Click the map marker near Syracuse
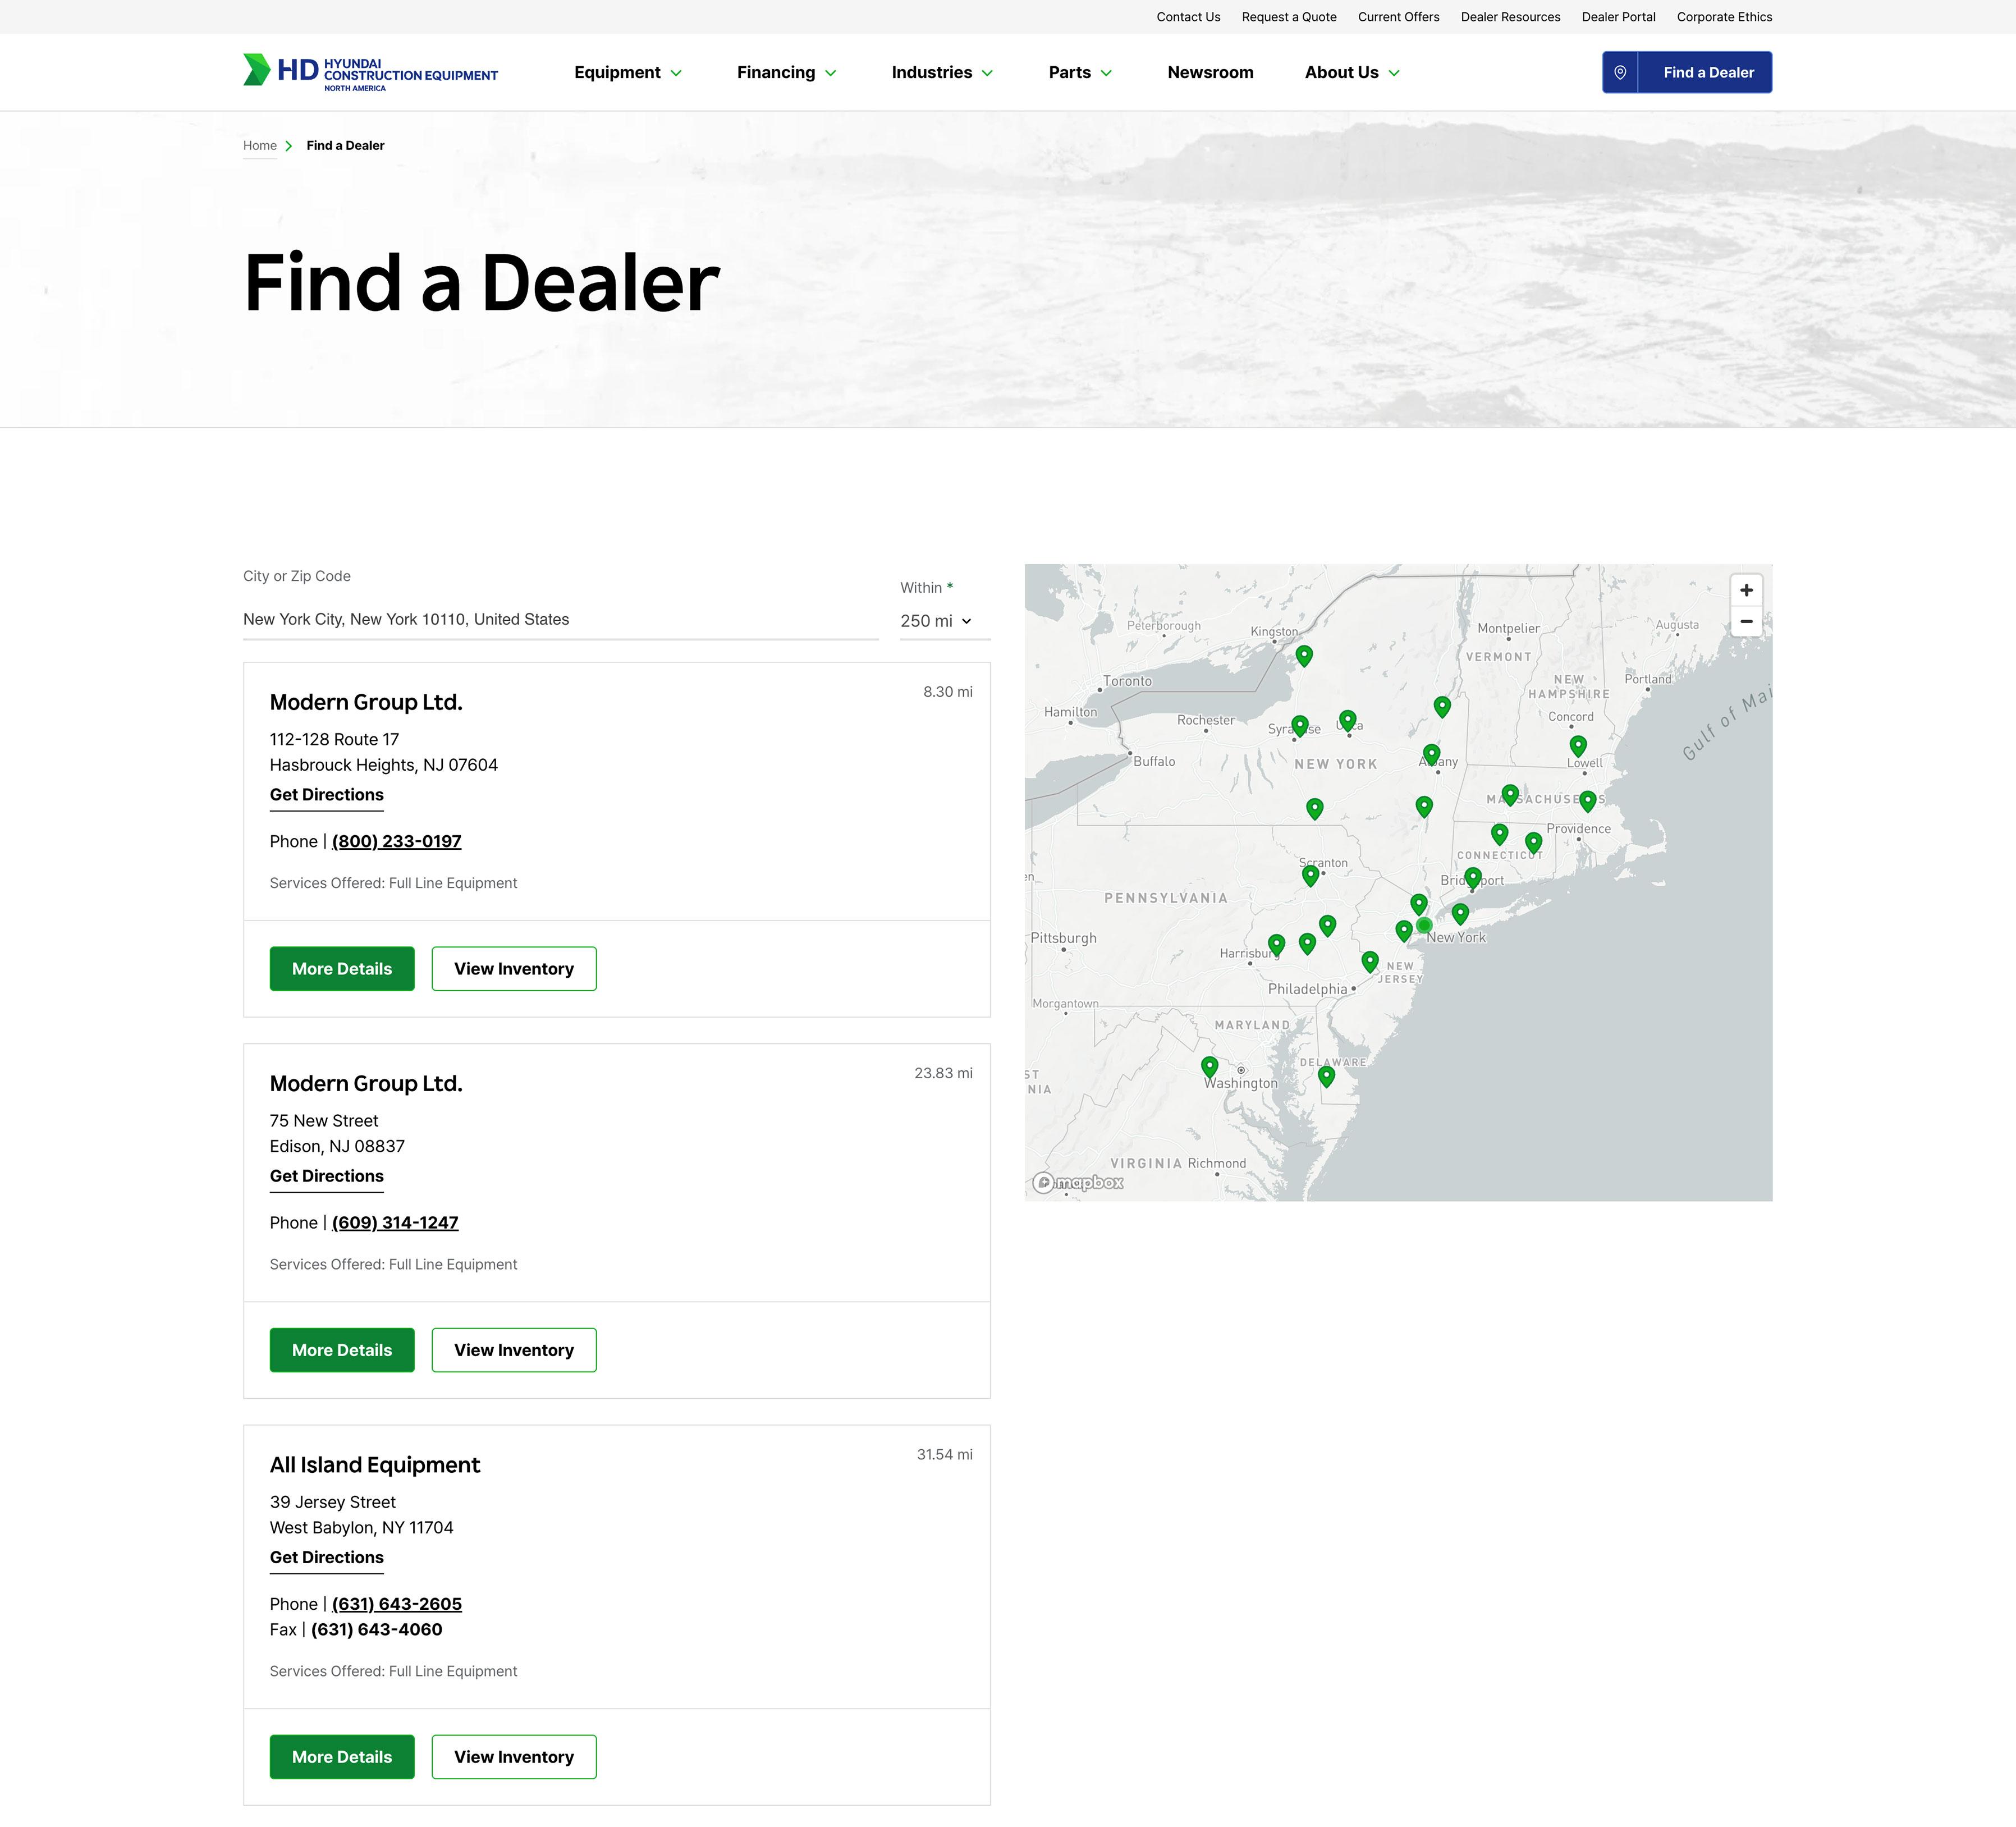Viewport: 2016px width, 1827px height. (1300, 725)
